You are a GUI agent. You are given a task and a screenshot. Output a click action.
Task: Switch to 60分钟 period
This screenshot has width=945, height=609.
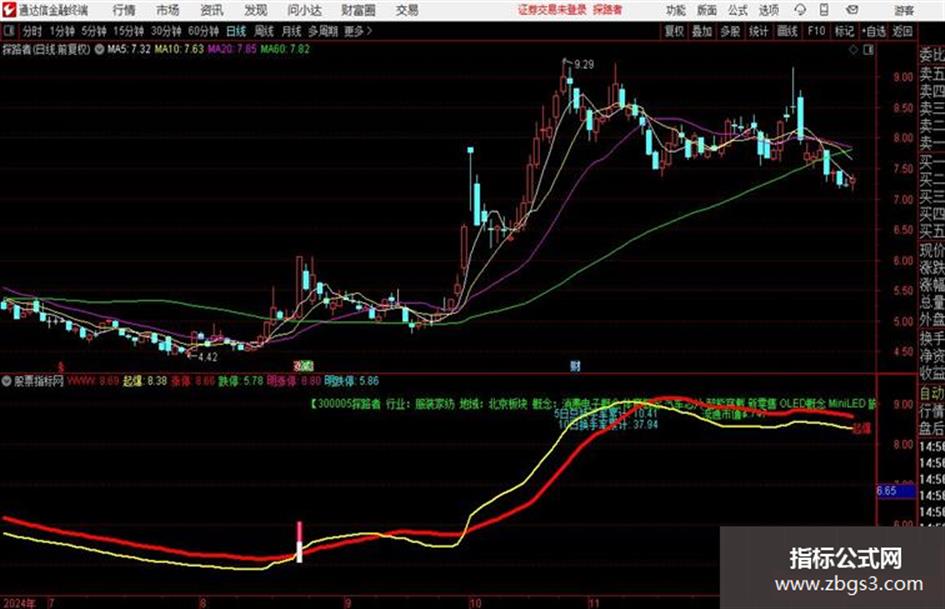203,31
